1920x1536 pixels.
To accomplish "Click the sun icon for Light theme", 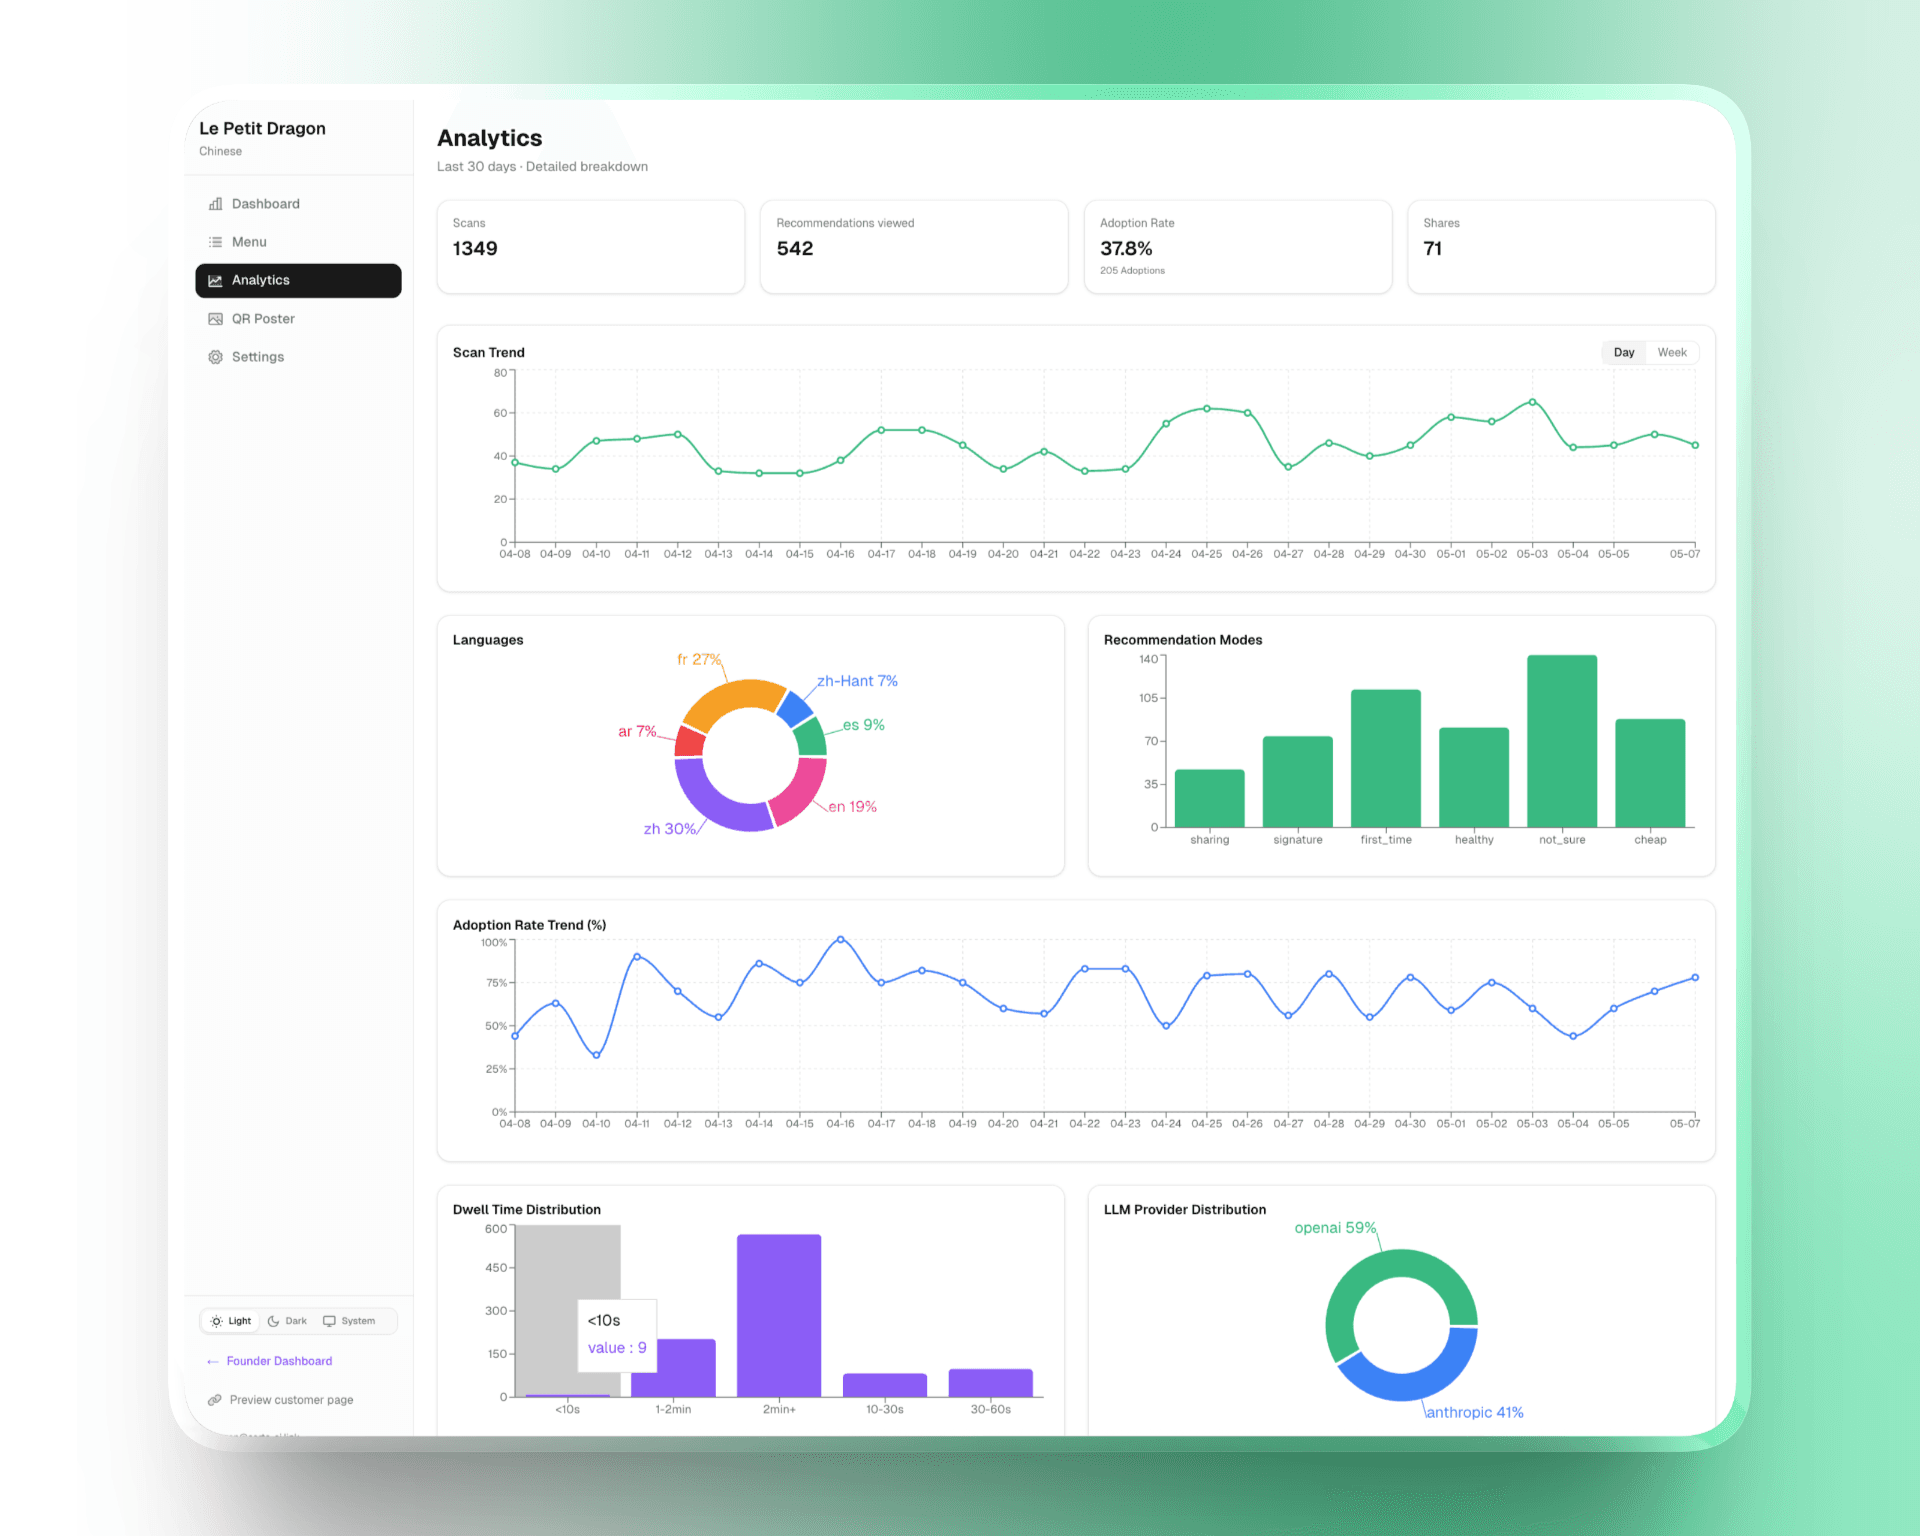I will pos(217,1321).
